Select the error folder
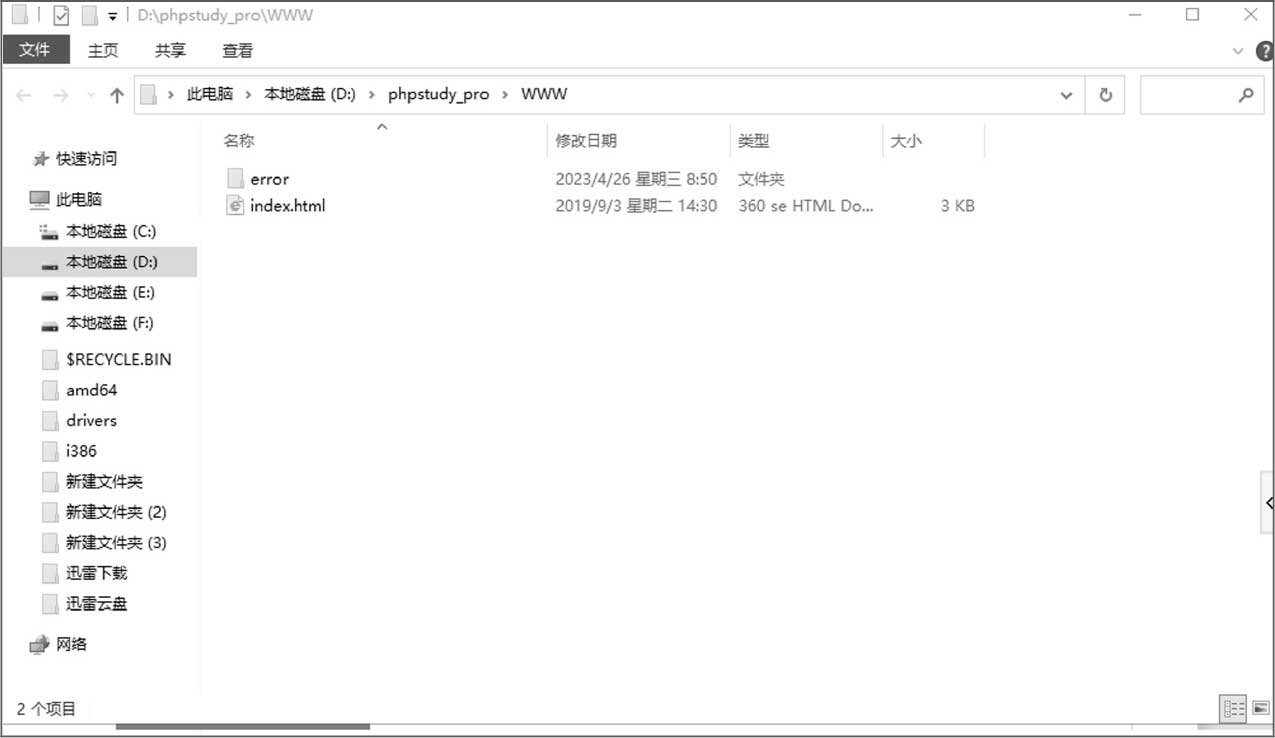This screenshot has width=1275, height=738. [269, 179]
